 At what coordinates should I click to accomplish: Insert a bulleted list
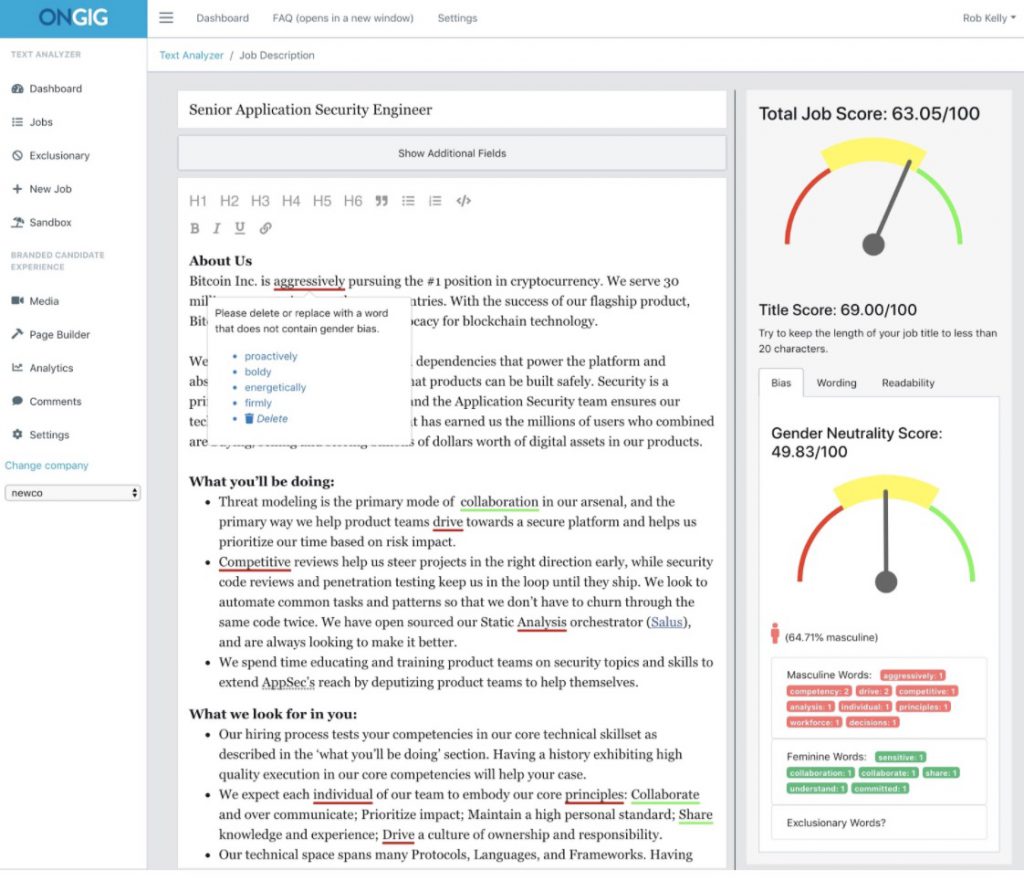point(408,200)
